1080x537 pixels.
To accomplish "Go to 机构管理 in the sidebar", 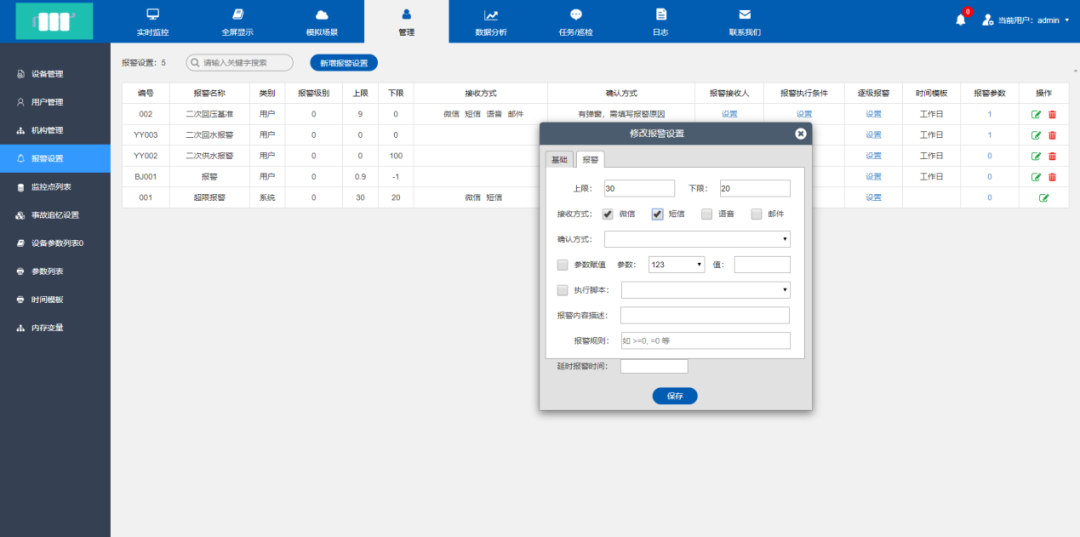I will pyautogui.click(x=55, y=130).
